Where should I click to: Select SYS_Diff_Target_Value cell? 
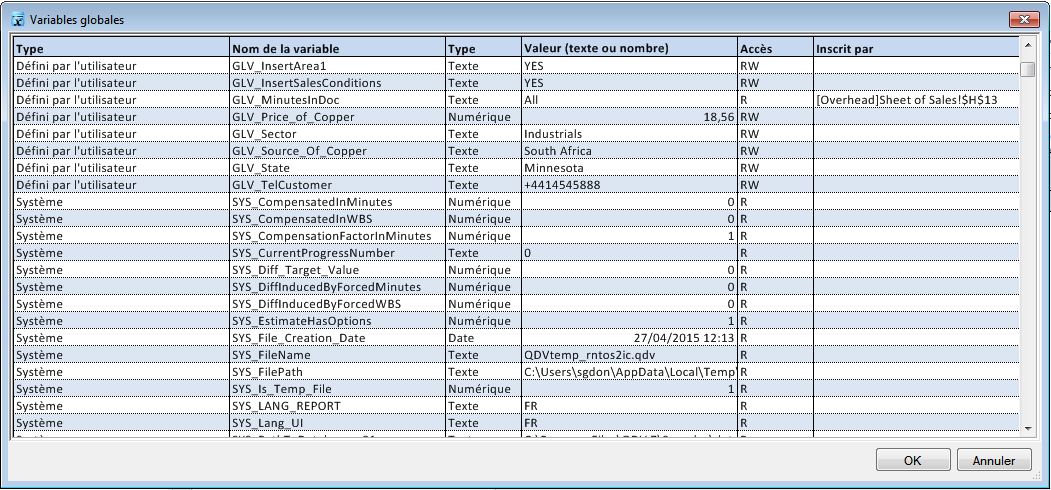[338, 270]
